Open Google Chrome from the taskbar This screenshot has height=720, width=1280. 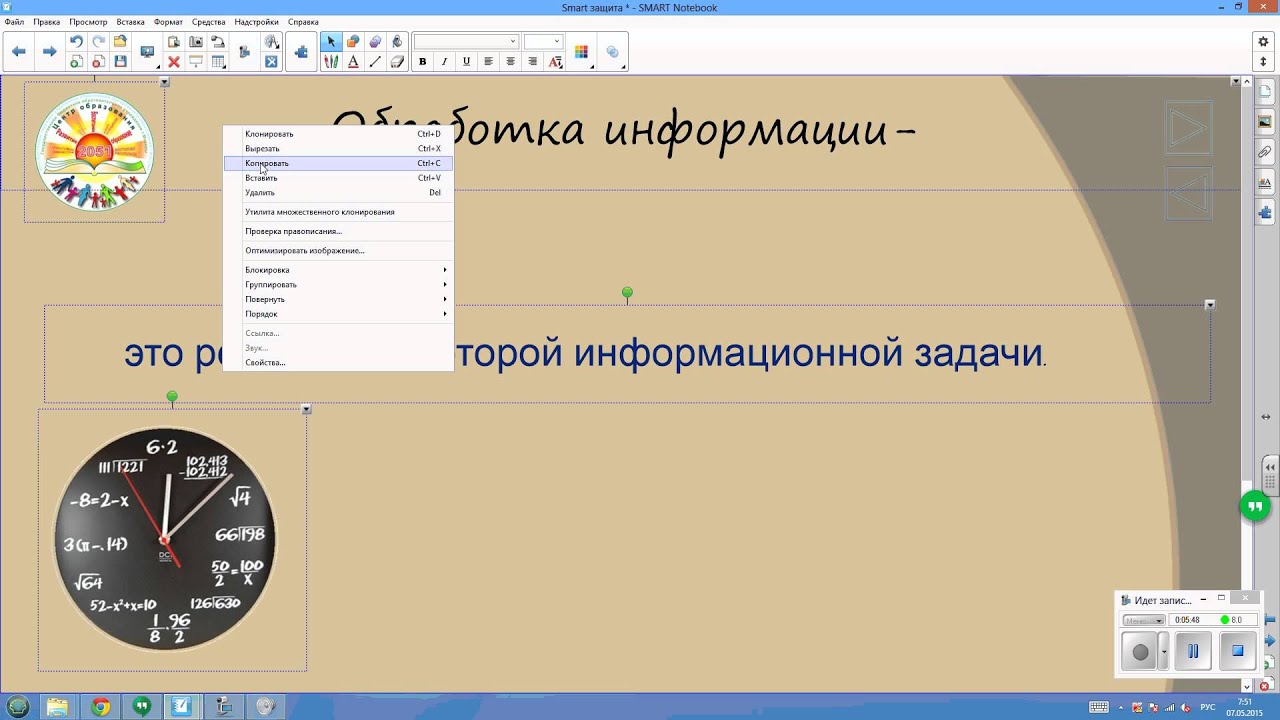(100, 707)
